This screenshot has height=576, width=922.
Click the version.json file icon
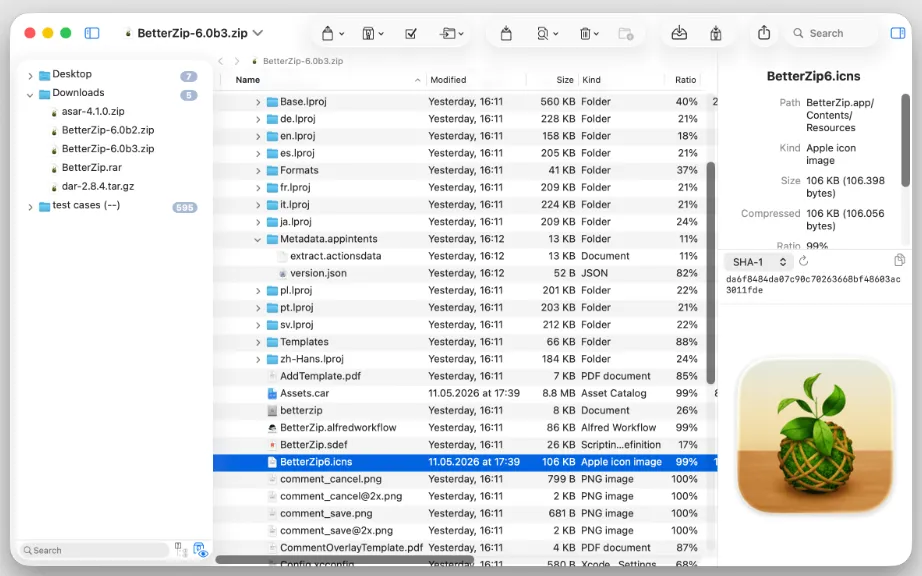(282, 273)
